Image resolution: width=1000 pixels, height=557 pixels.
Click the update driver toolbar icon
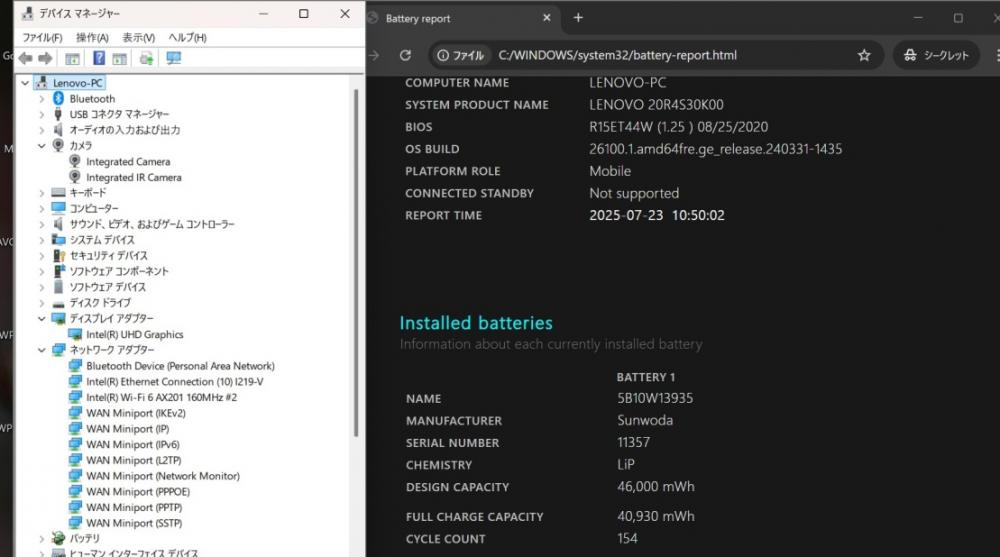[x=147, y=58]
